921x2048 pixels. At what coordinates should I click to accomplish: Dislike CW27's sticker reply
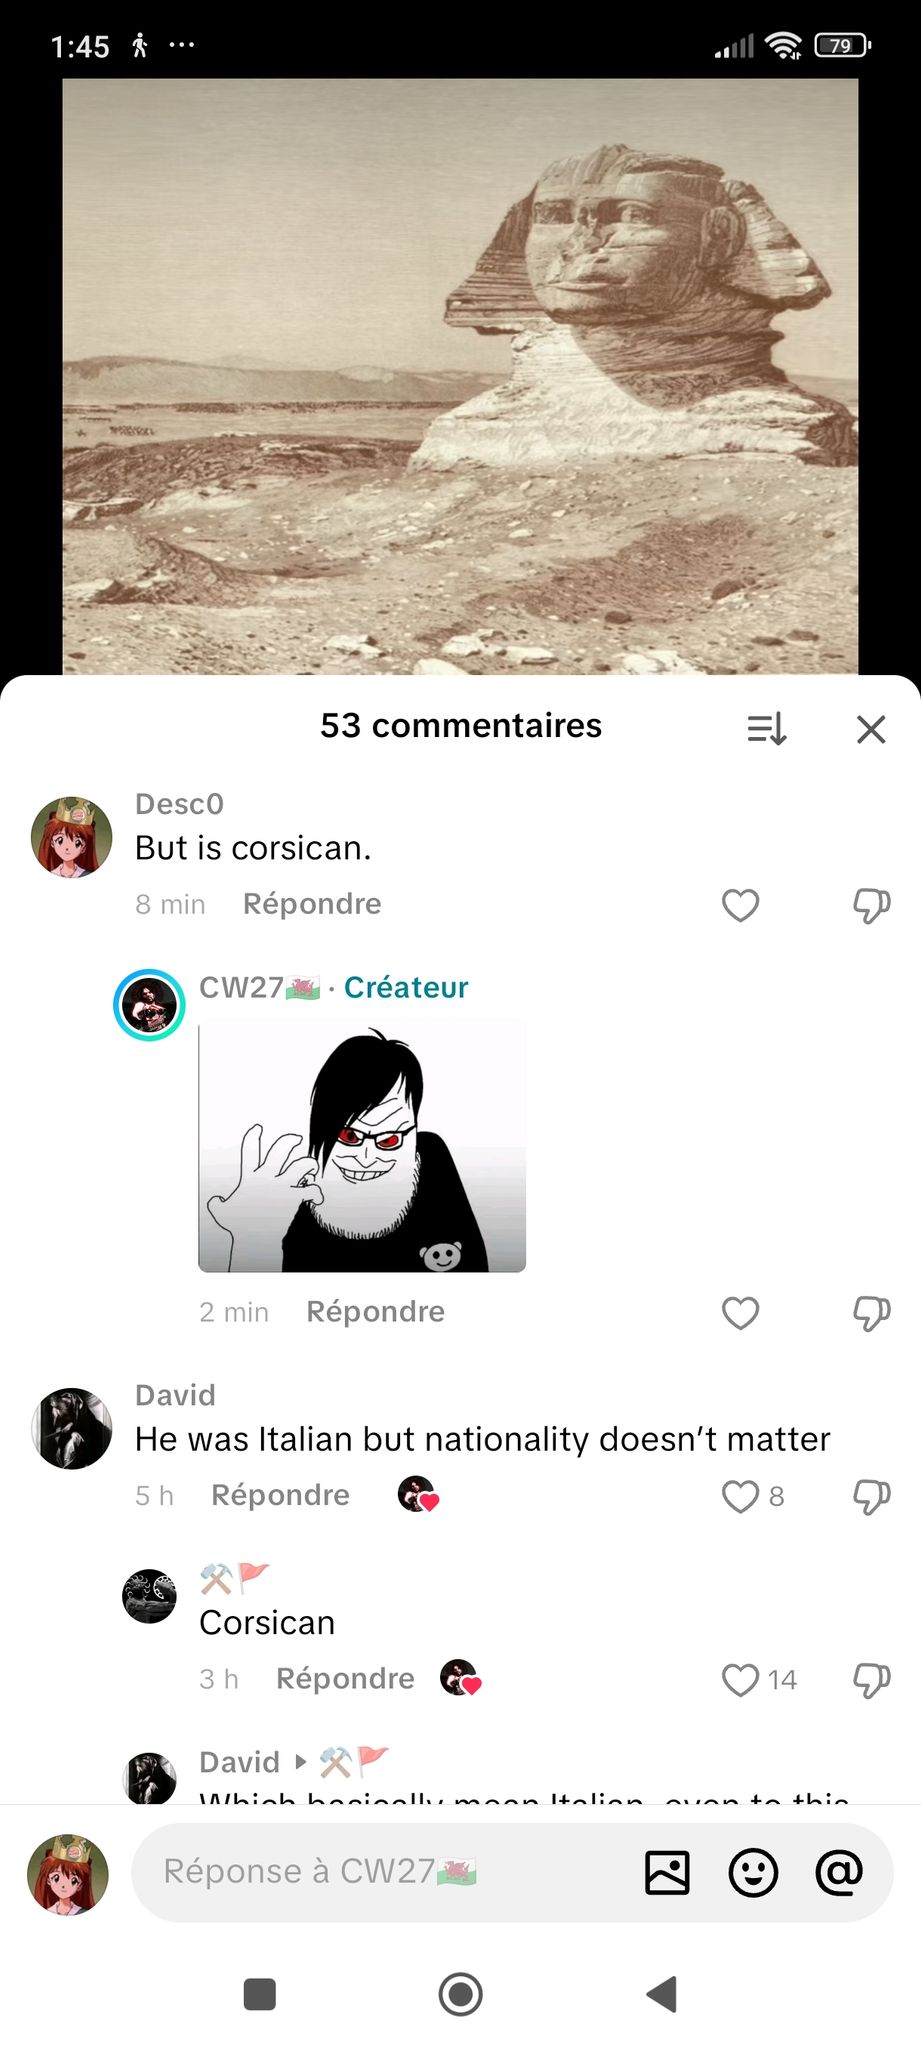coord(871,1313)
